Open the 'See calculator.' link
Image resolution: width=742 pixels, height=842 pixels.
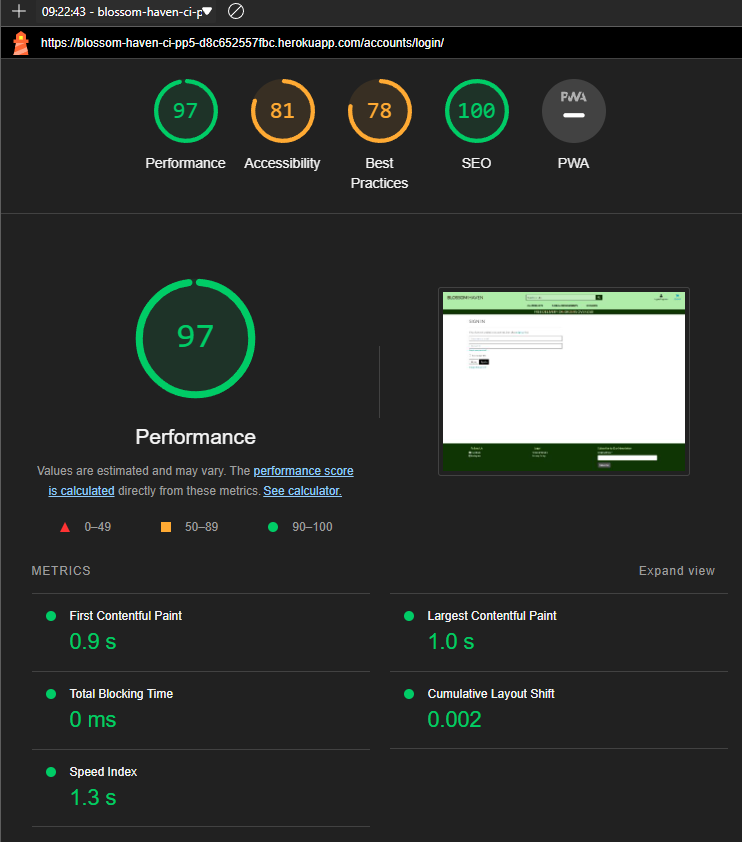[302, 491]
